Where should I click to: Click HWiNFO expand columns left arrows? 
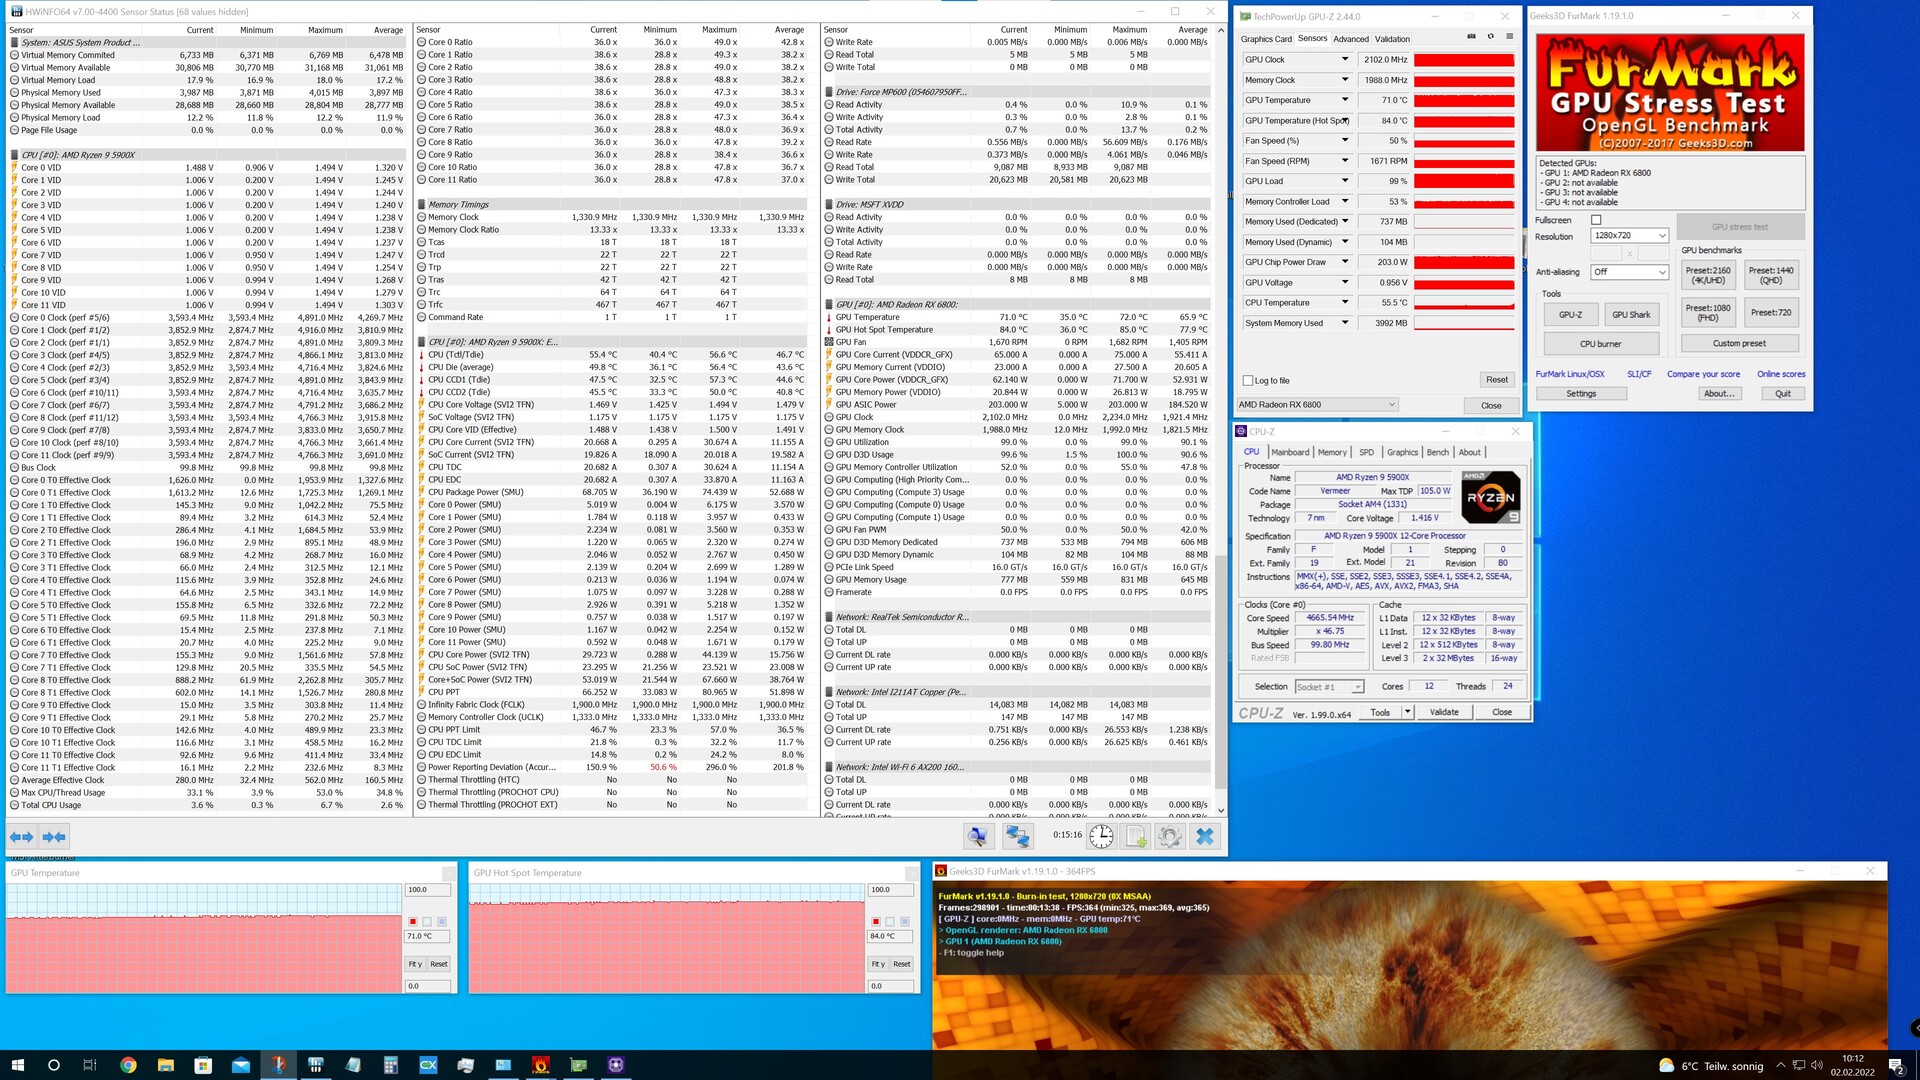tap(21, 837)
